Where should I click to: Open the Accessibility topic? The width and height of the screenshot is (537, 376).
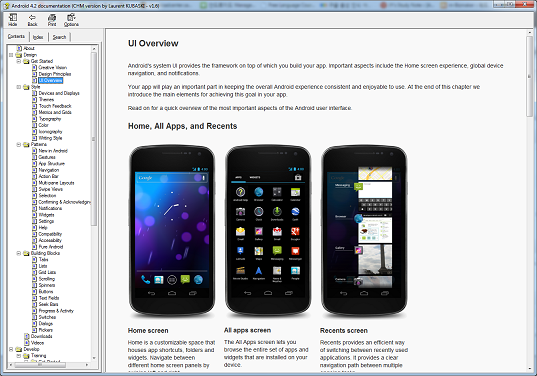tap(50, 240)
